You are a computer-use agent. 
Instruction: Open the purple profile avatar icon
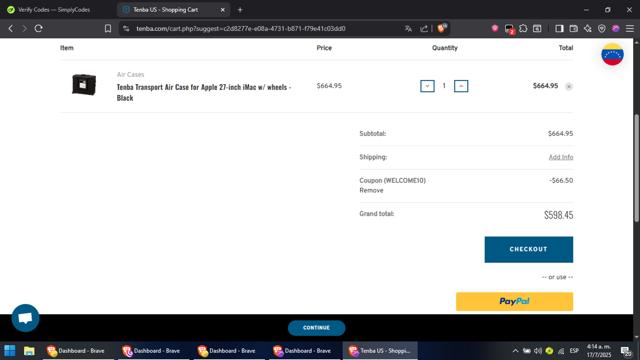[x=616, y=28]
